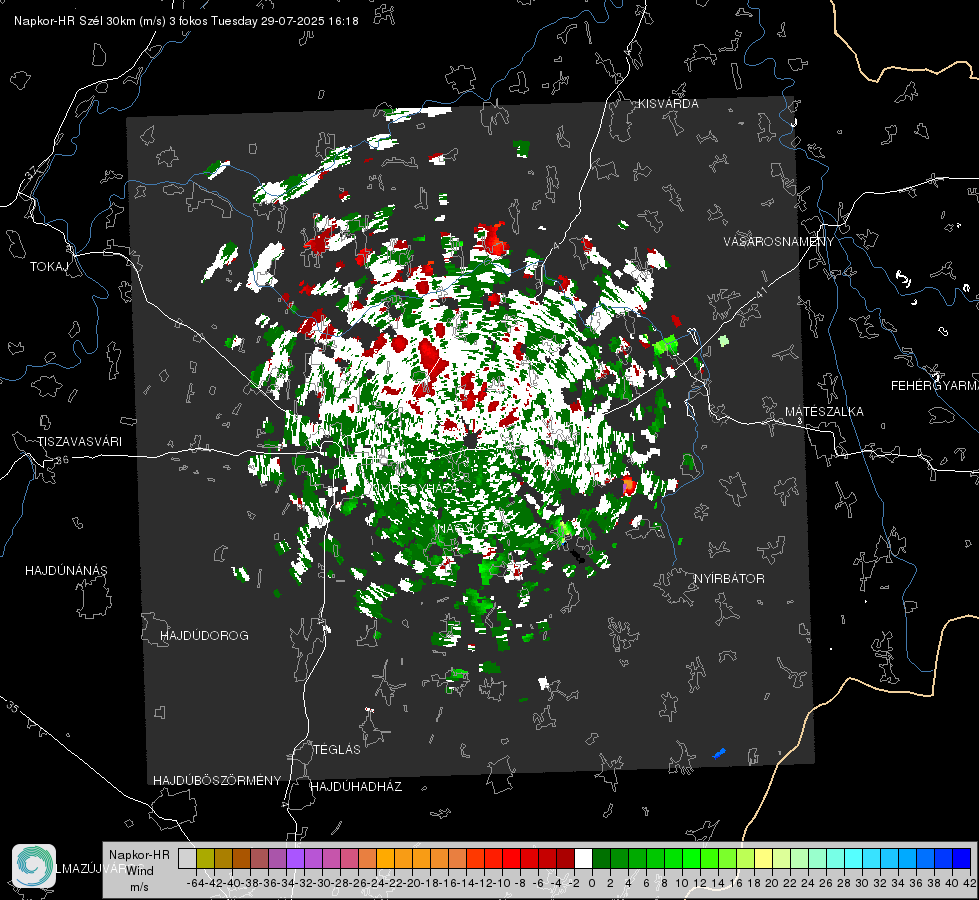The width and height of the screenshot is (979, 900).
Task: Click the HAJDÚNÁNÁS town label
Action: [x=66, y=571]
